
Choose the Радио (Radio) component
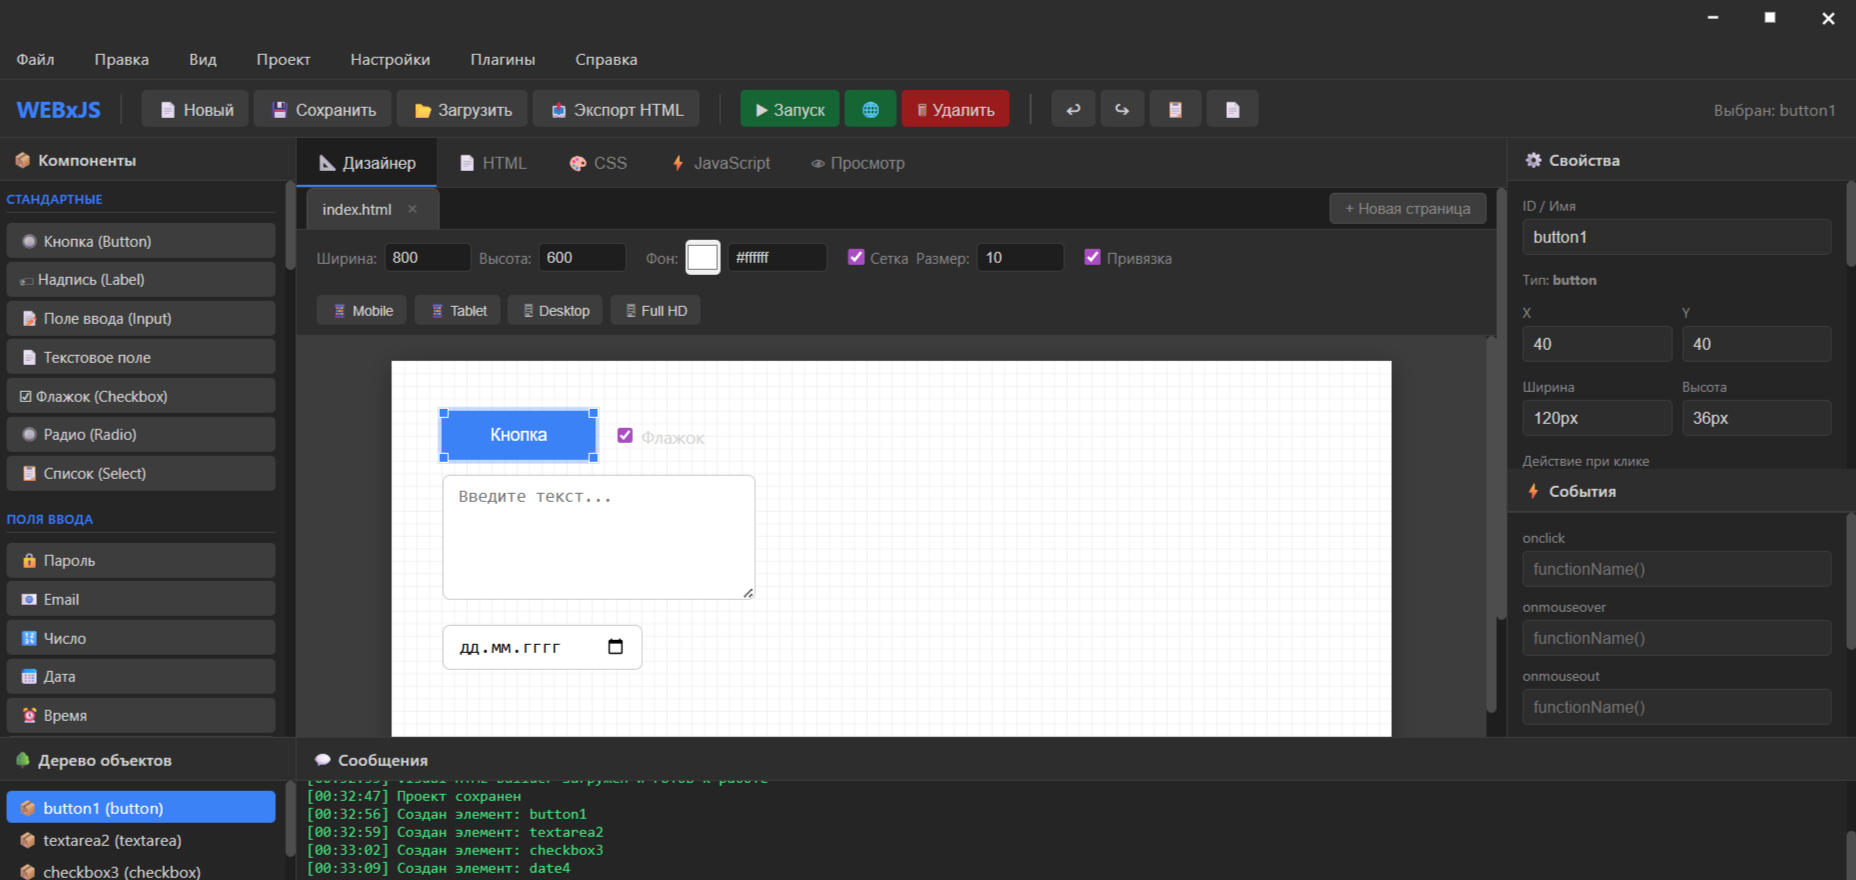141,435
